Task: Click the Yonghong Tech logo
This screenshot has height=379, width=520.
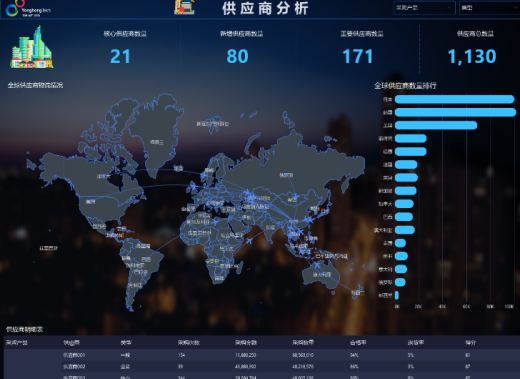Action: [x=28, y=9]
